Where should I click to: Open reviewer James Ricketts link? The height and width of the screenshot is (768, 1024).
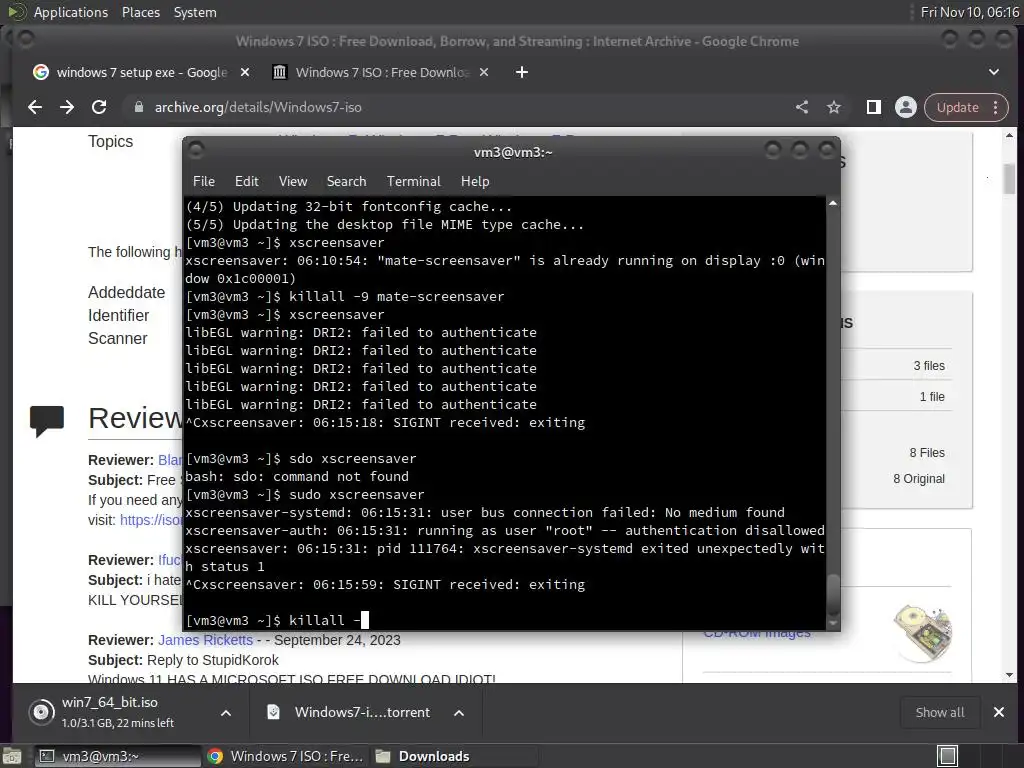205,640
